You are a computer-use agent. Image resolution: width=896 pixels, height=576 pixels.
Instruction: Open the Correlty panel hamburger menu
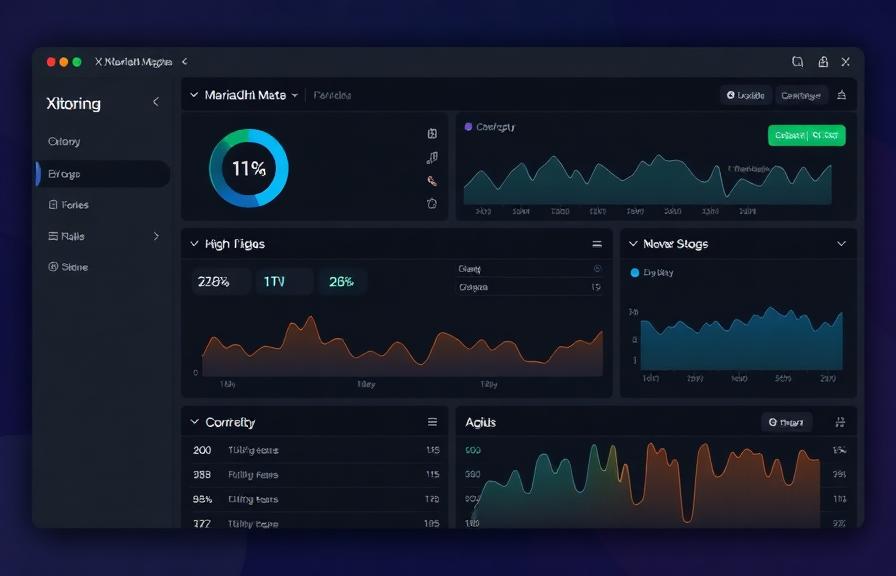(432, 422)
